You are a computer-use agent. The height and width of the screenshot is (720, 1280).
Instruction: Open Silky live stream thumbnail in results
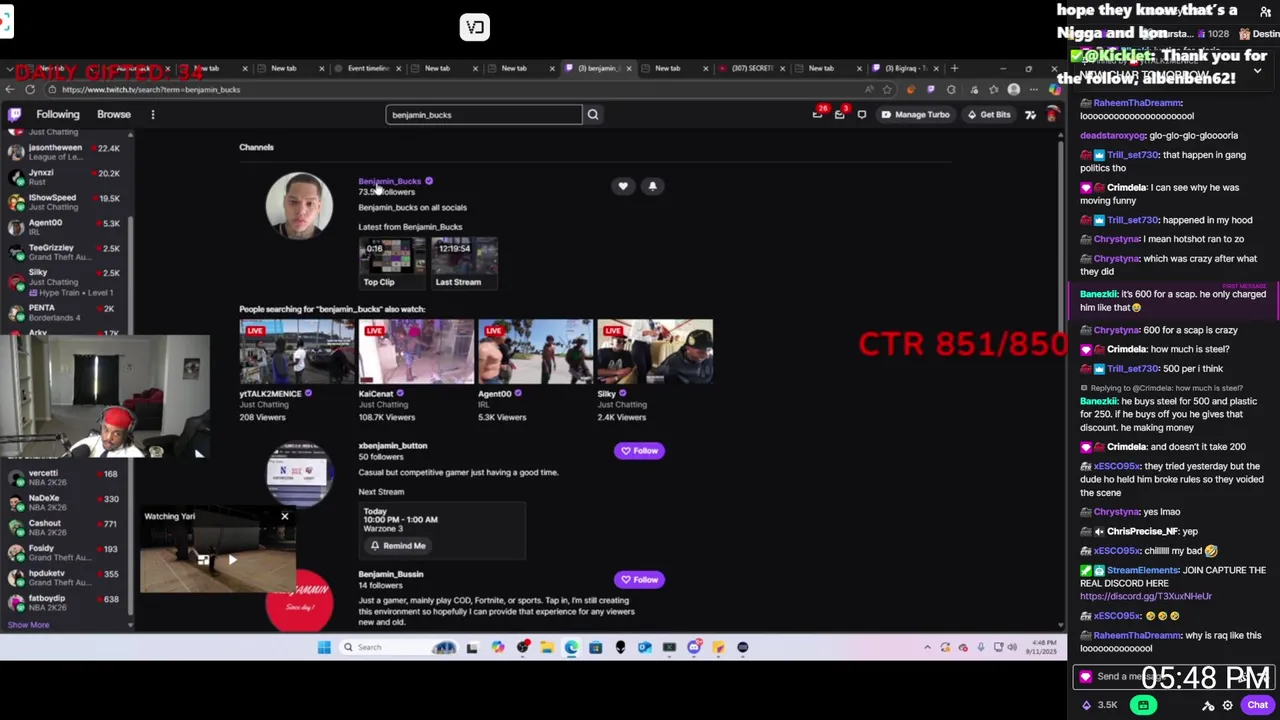[x=655, y=352]
